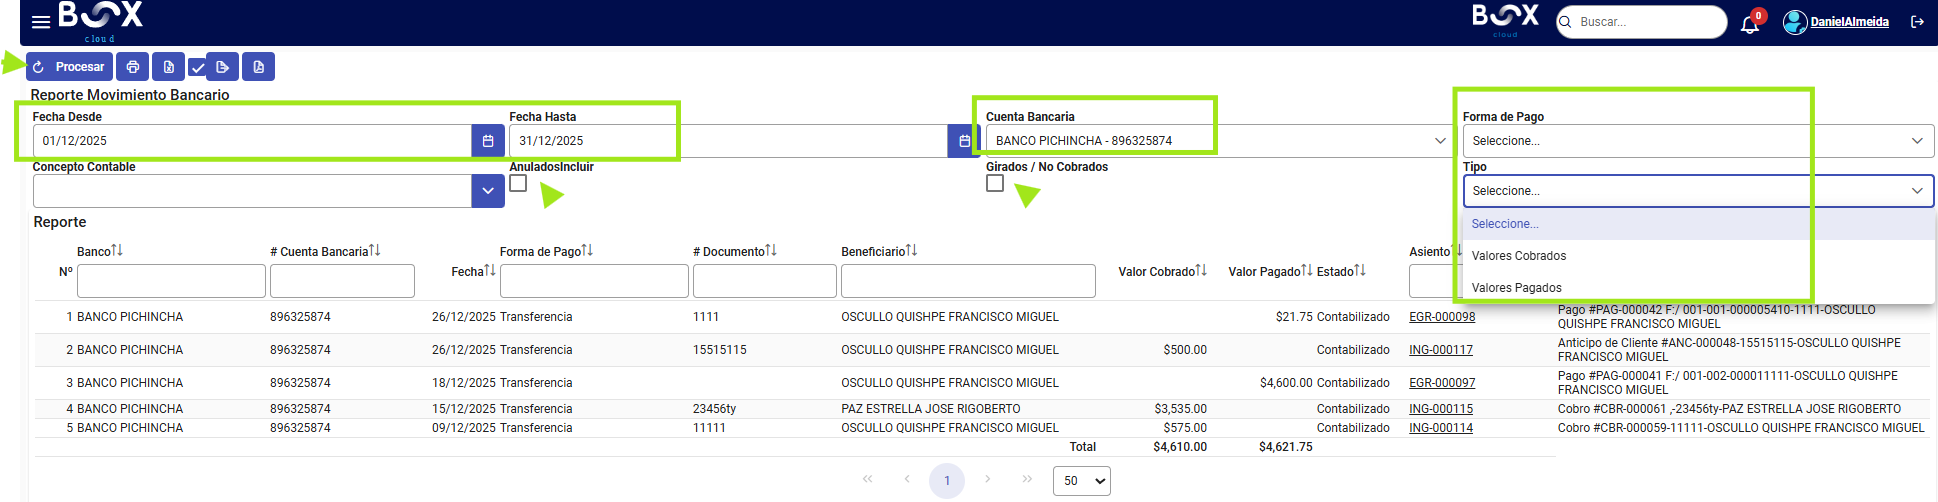The image size is (1938, 502).
Task: Open asiento link EGR-000098
Action: (x=1442, y=317)
